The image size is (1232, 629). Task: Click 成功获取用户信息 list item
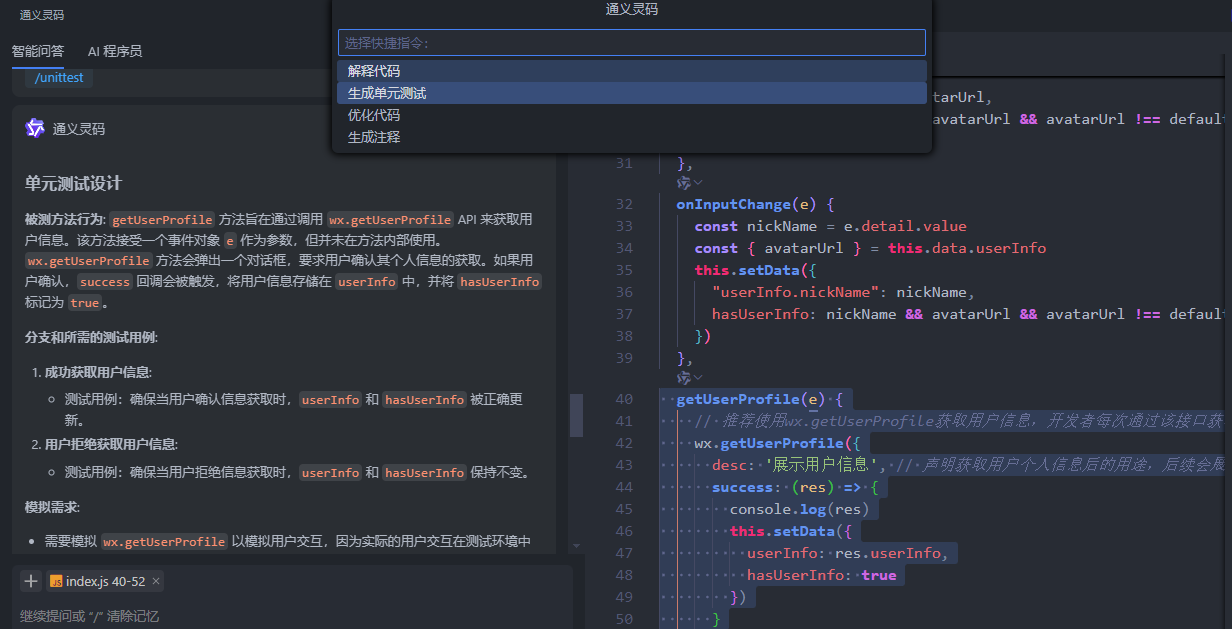click(x=98, y=372)
